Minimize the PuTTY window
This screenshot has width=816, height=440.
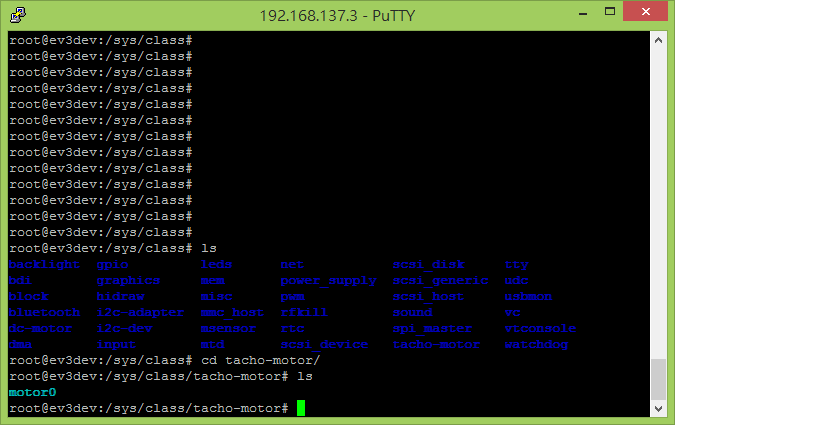(x=583, y=12)
